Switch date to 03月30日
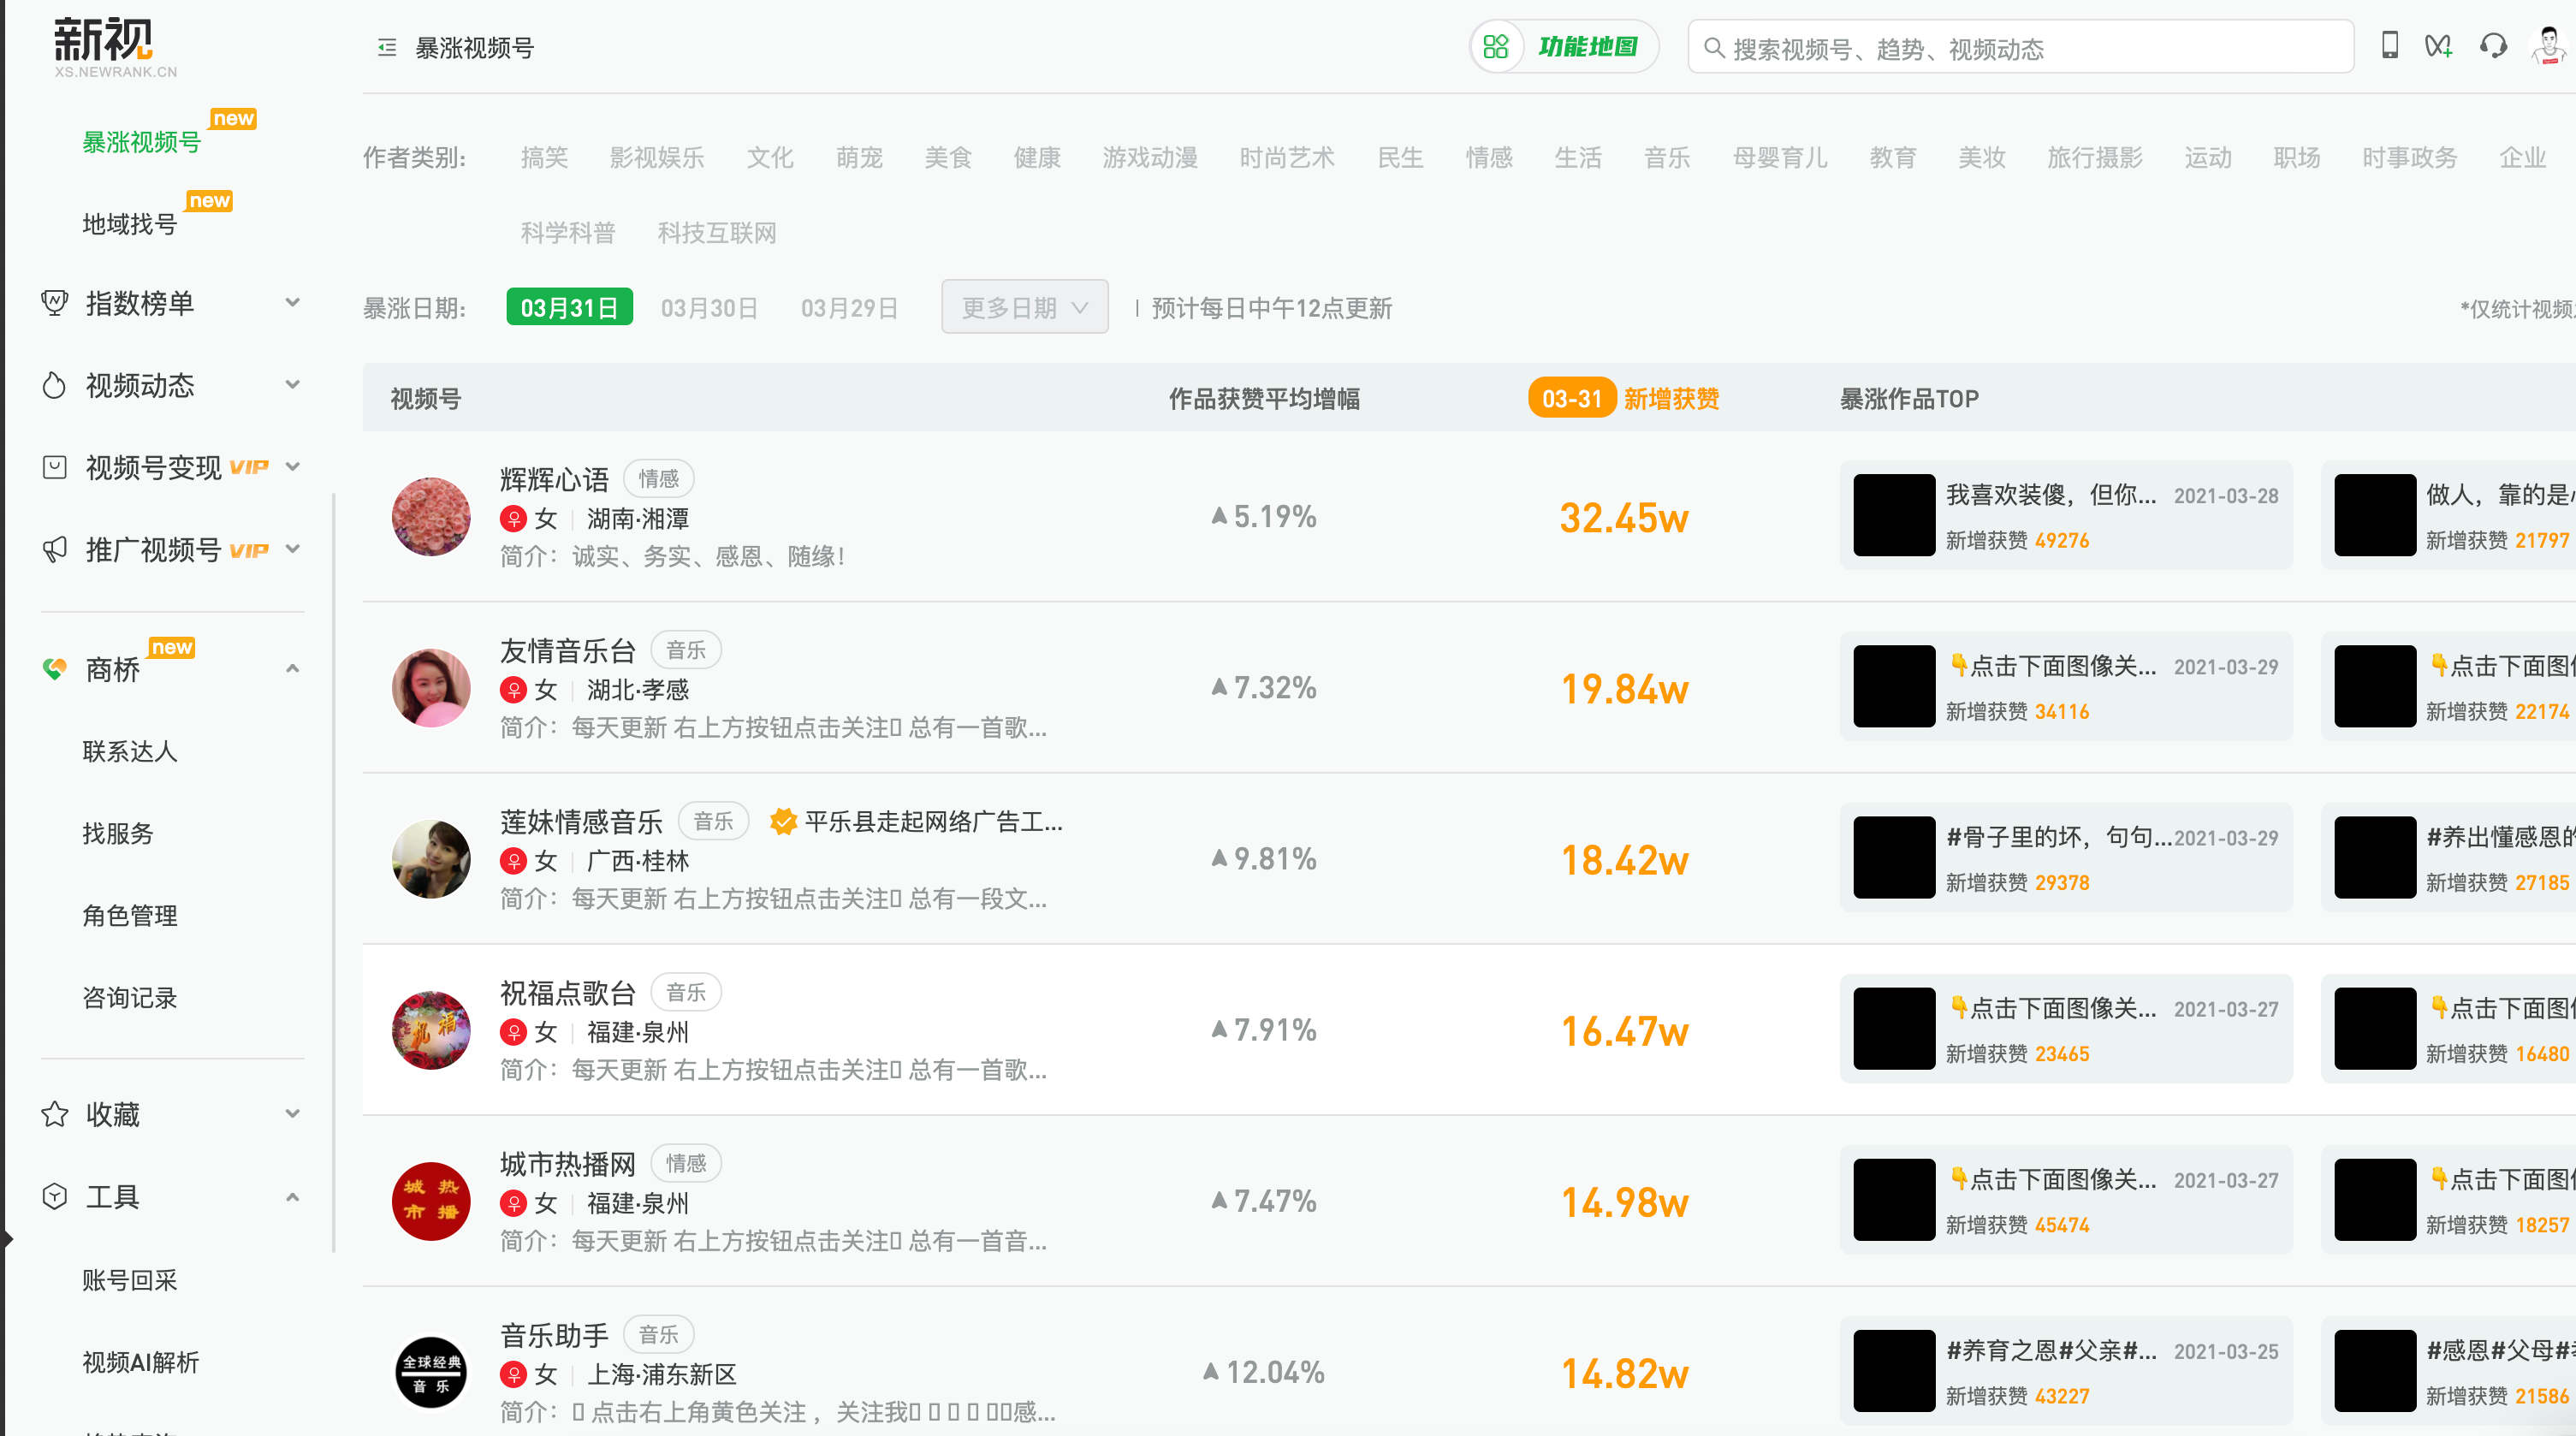The width and height of the screenshot is (2576, 1436). coord(709,308)
